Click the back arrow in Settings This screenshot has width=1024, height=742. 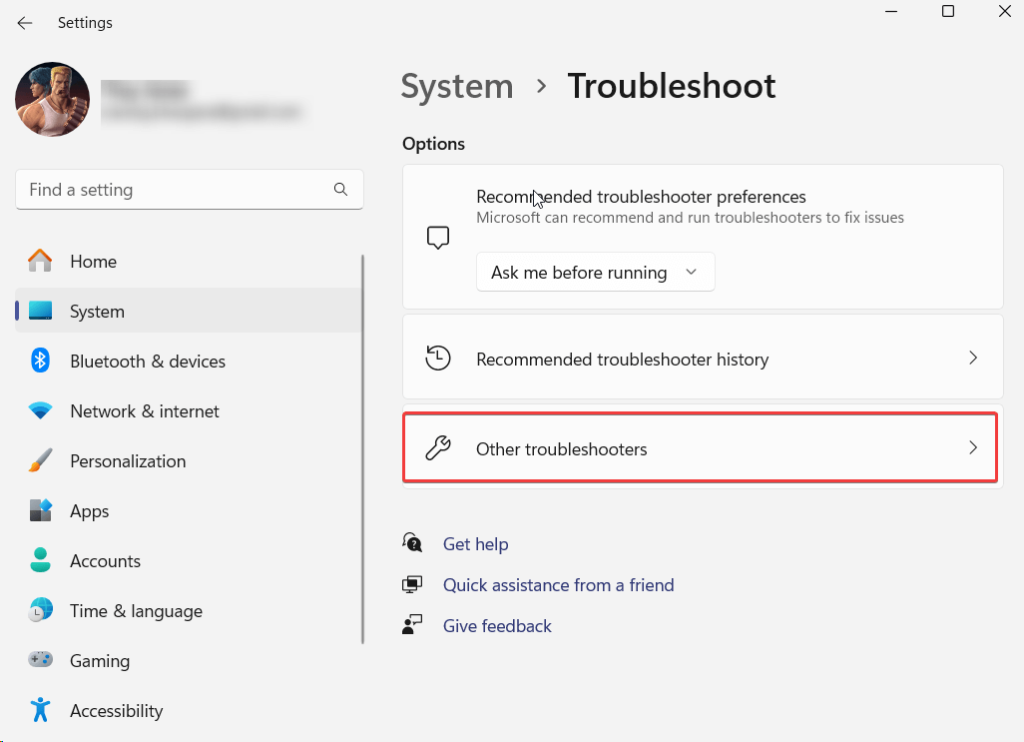(x=25, y=23)
